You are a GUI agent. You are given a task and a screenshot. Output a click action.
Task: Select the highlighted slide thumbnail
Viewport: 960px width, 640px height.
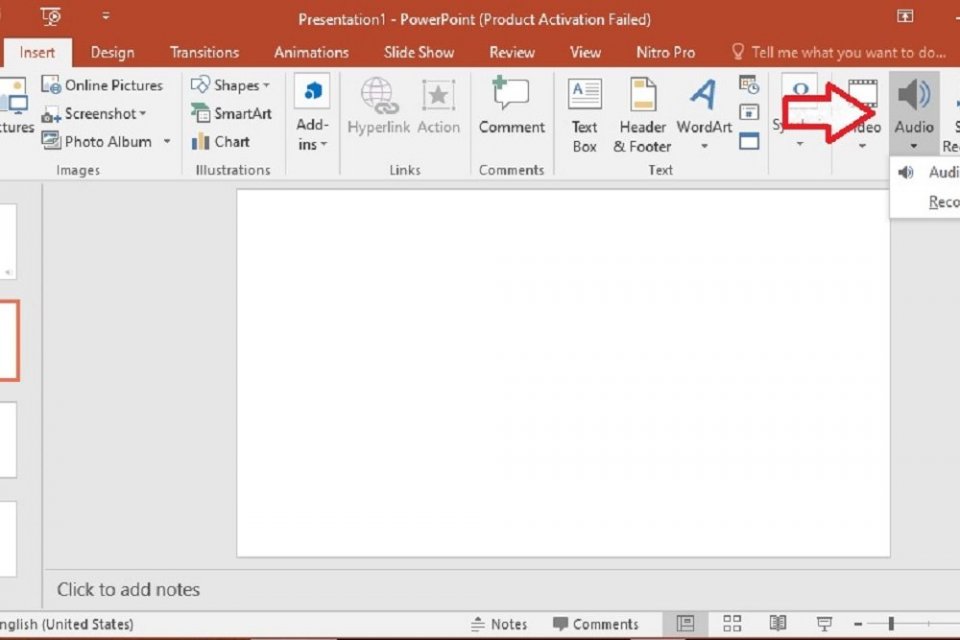(x=9, y=341)
